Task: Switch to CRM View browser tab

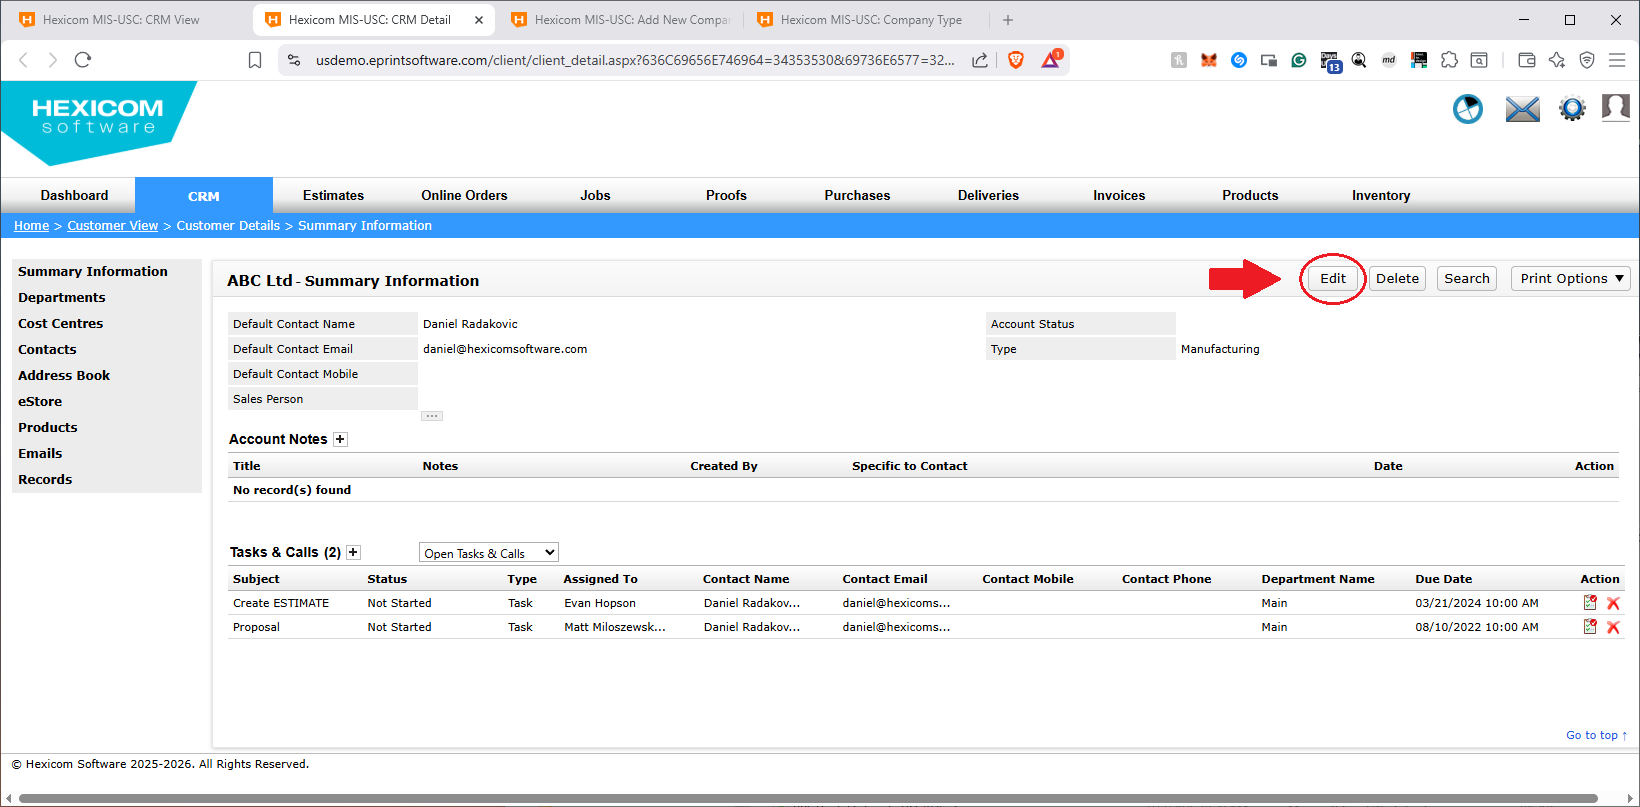Action: (121, 20)
